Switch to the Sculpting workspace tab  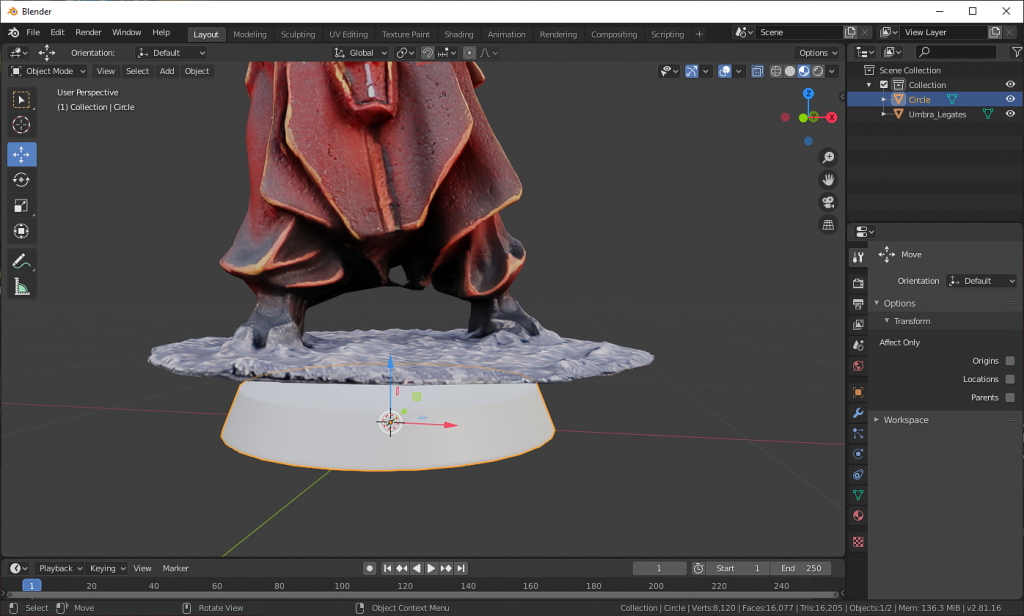click(297, 33)
